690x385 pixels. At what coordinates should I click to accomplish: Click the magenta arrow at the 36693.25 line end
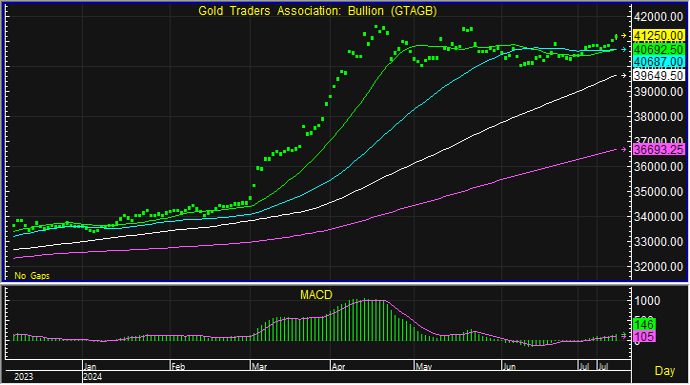coord(624,150)
